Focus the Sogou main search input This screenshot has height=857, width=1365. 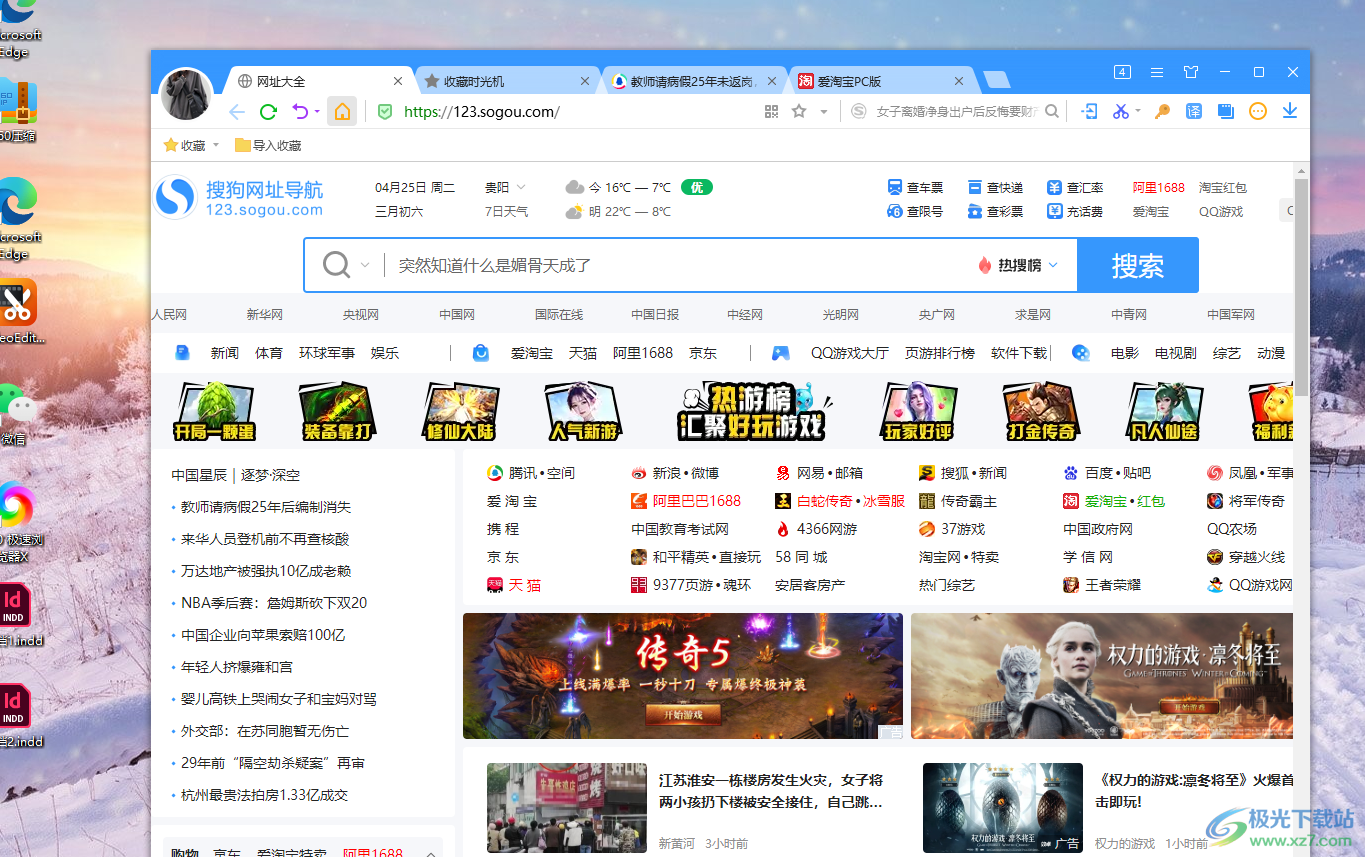pos(680,265)
